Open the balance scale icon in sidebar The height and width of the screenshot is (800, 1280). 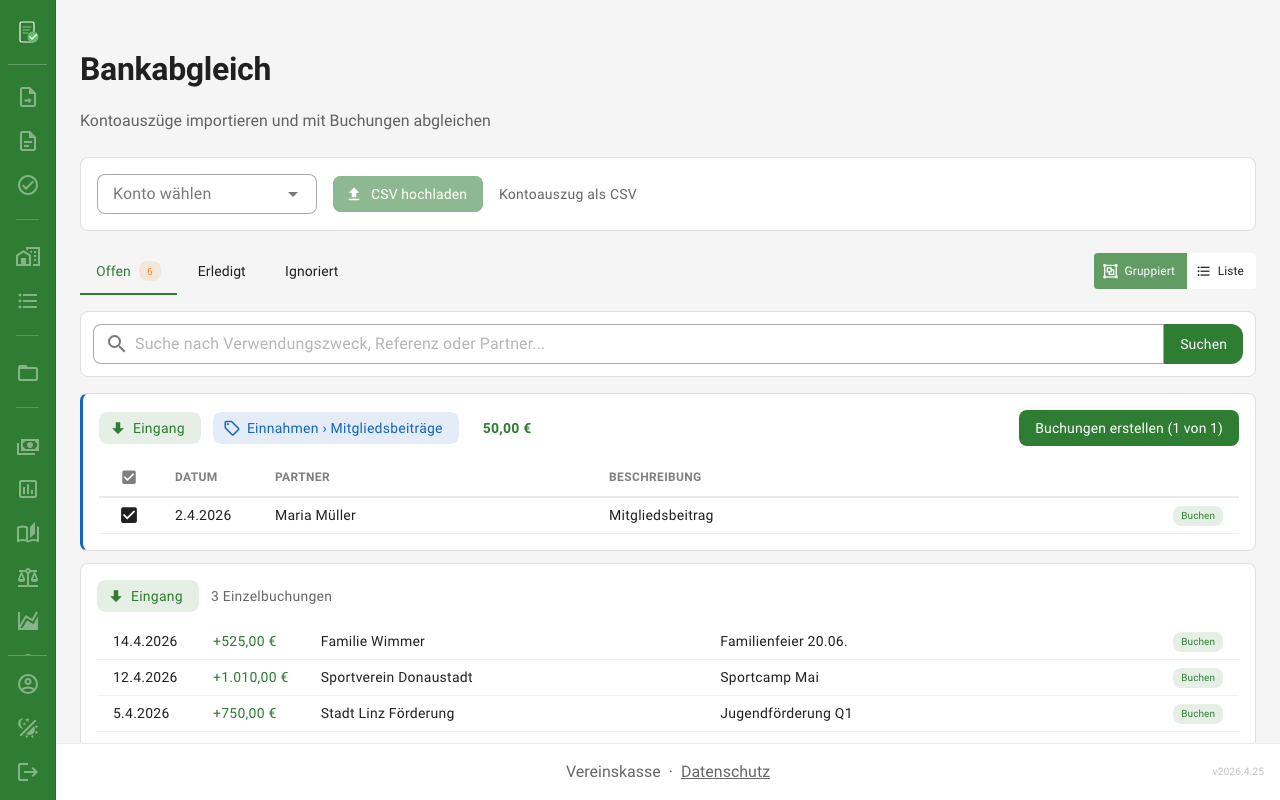point(28,577)
